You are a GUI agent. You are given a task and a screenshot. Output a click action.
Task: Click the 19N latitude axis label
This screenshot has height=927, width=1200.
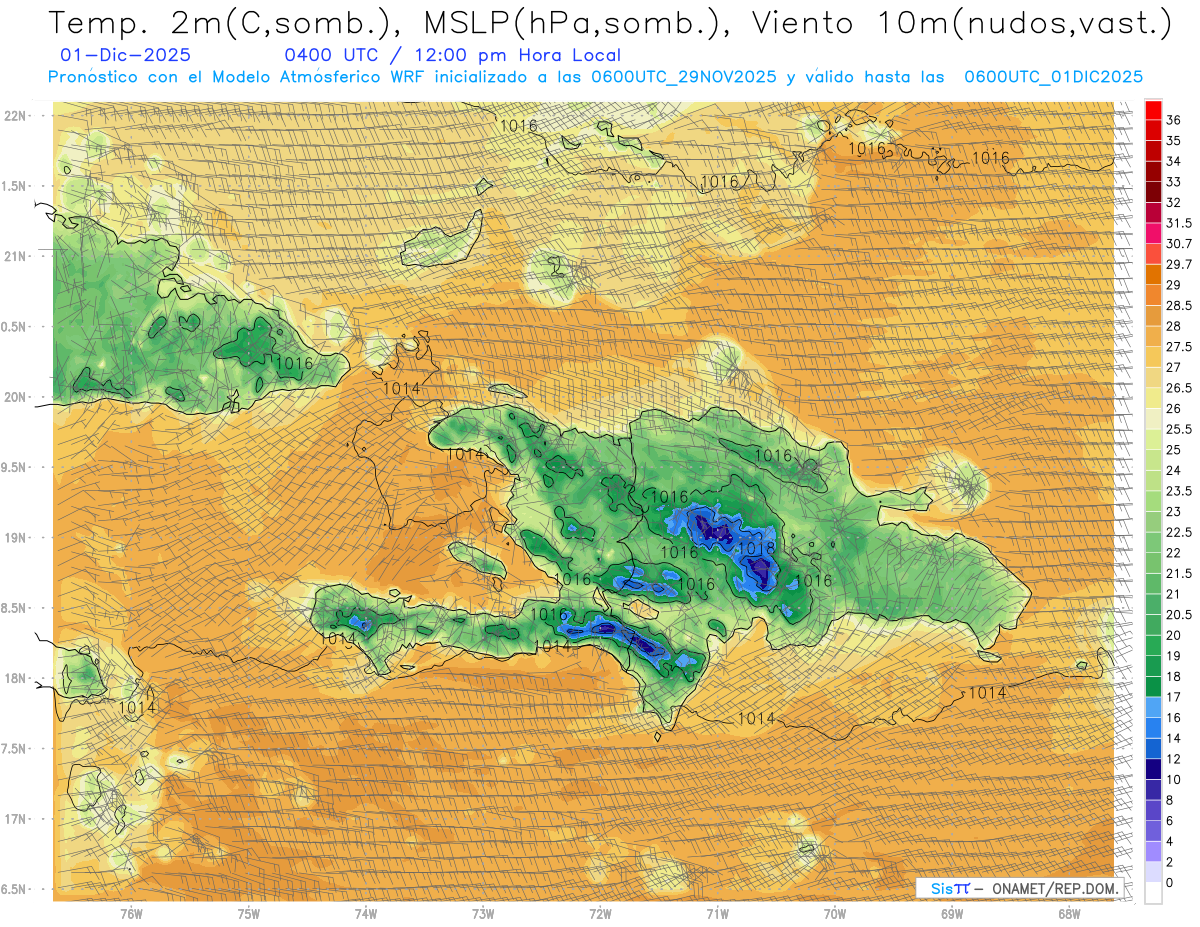15,538
